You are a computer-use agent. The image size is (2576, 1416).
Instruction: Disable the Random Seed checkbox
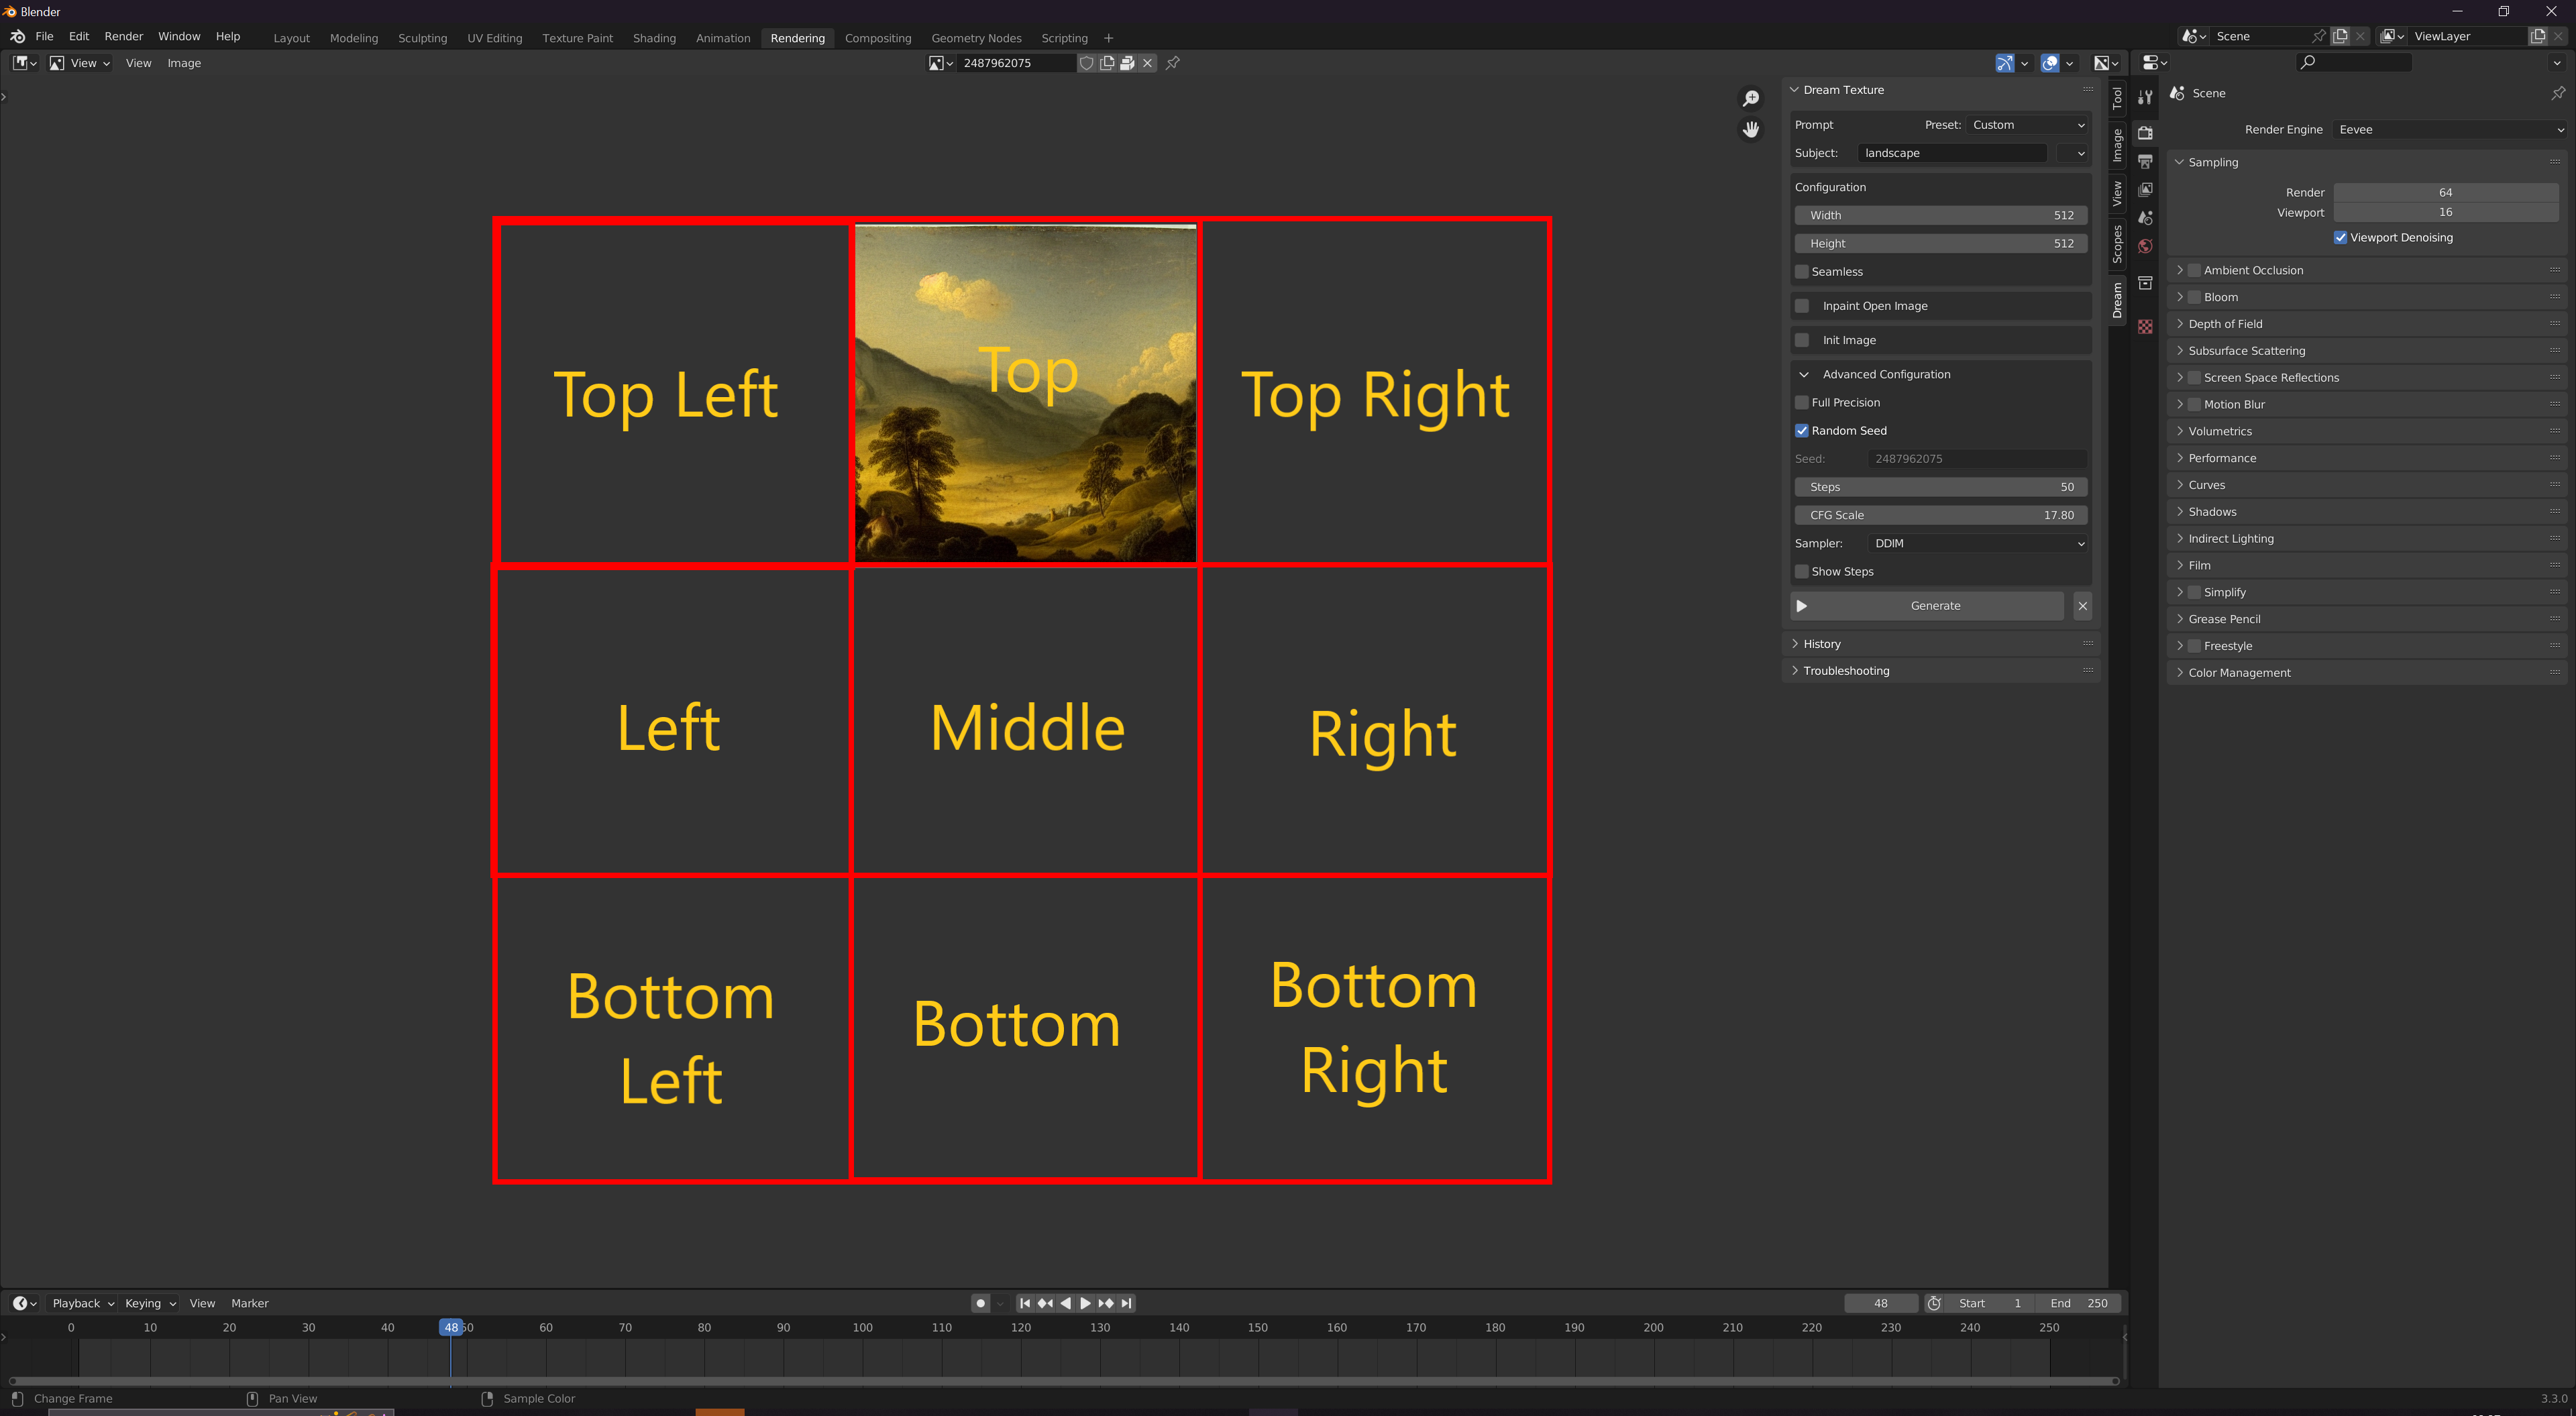coord(1801,430)
